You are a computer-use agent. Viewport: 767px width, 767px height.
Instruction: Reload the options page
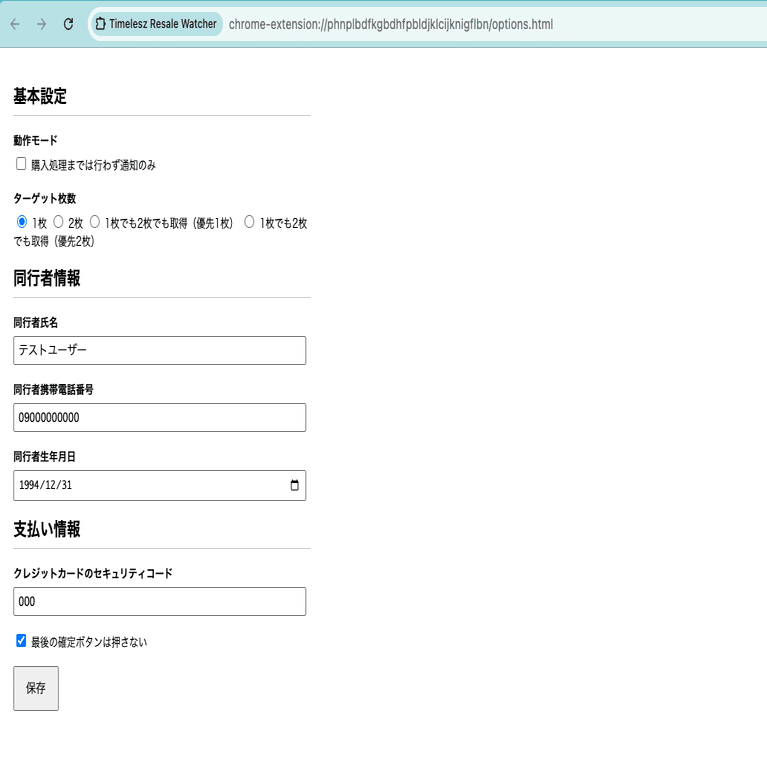[68, 24]
